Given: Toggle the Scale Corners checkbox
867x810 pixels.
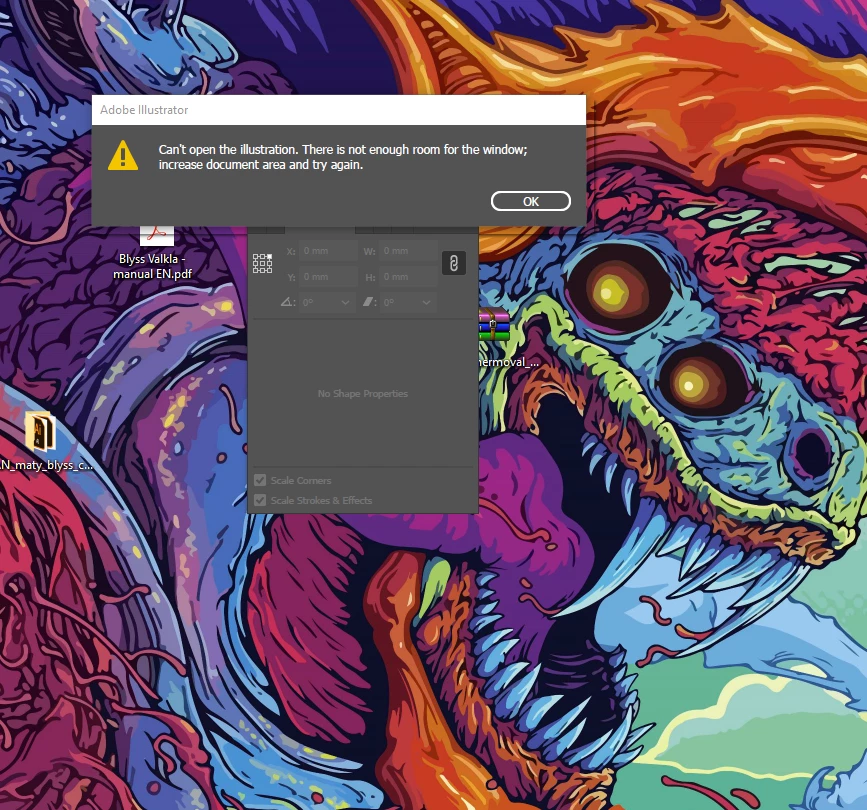Looking at the screenshot, I should [x=260, y=480].
